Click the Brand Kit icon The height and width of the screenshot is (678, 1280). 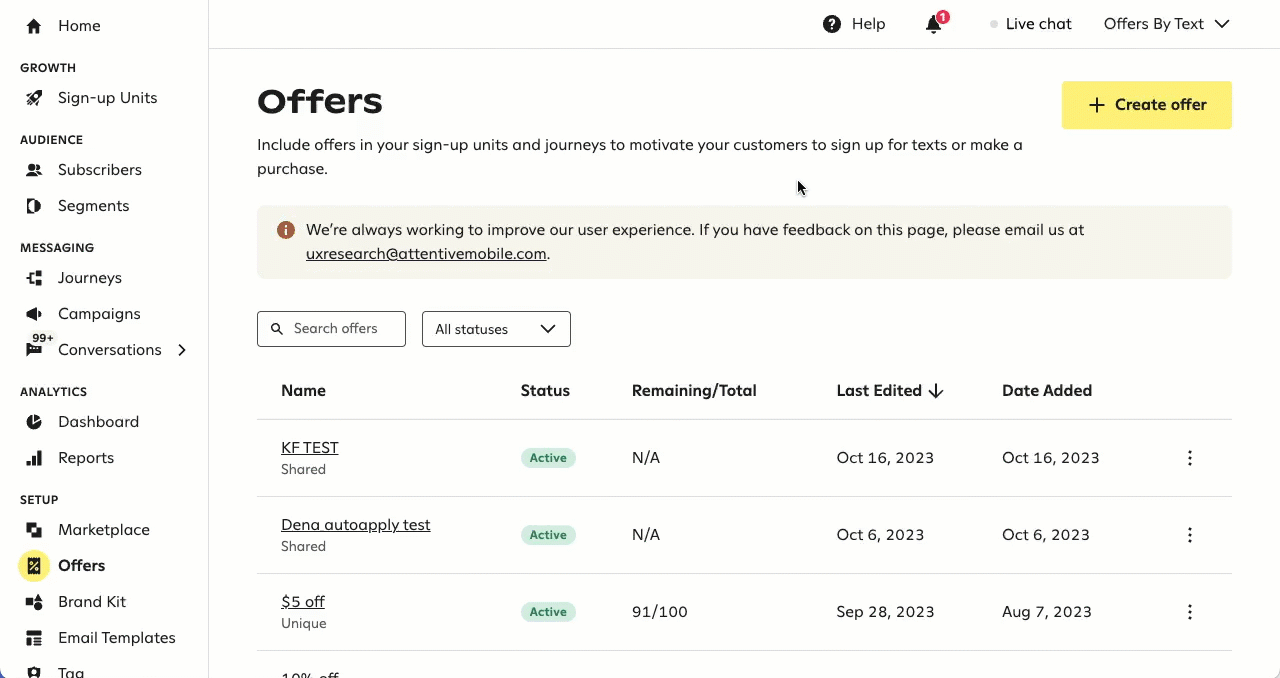tap(33, 601)
